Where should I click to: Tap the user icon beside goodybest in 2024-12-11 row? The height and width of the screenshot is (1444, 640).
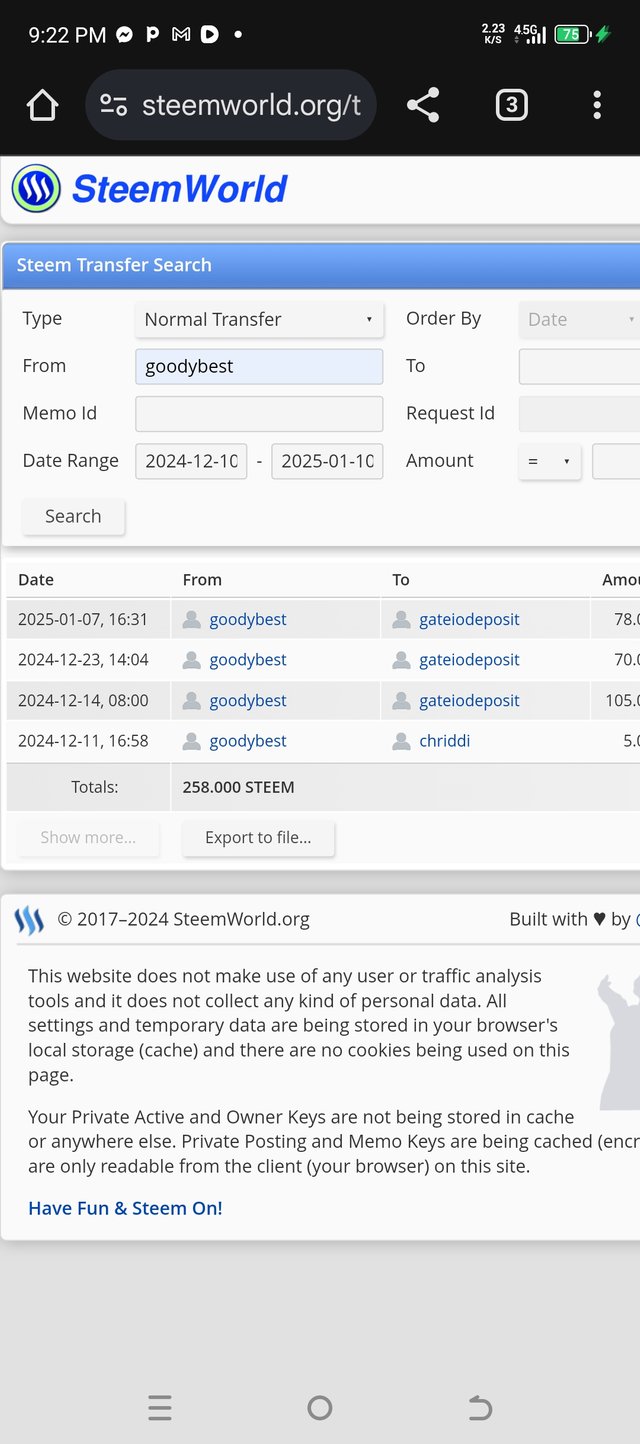point(192,741)
